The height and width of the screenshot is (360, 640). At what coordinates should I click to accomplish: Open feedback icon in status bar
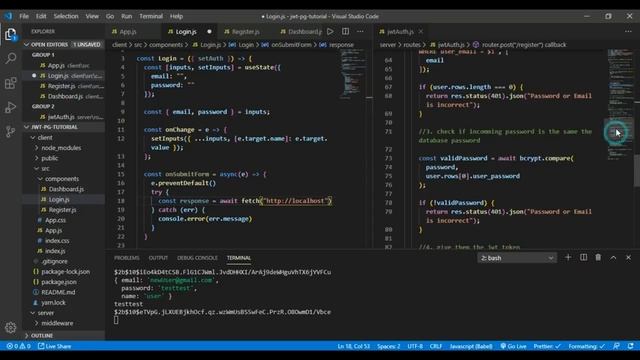[x=616, y=346]
